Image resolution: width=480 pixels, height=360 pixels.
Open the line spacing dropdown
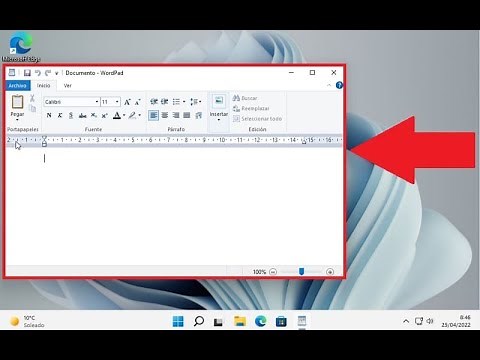(x=196, y=101)
